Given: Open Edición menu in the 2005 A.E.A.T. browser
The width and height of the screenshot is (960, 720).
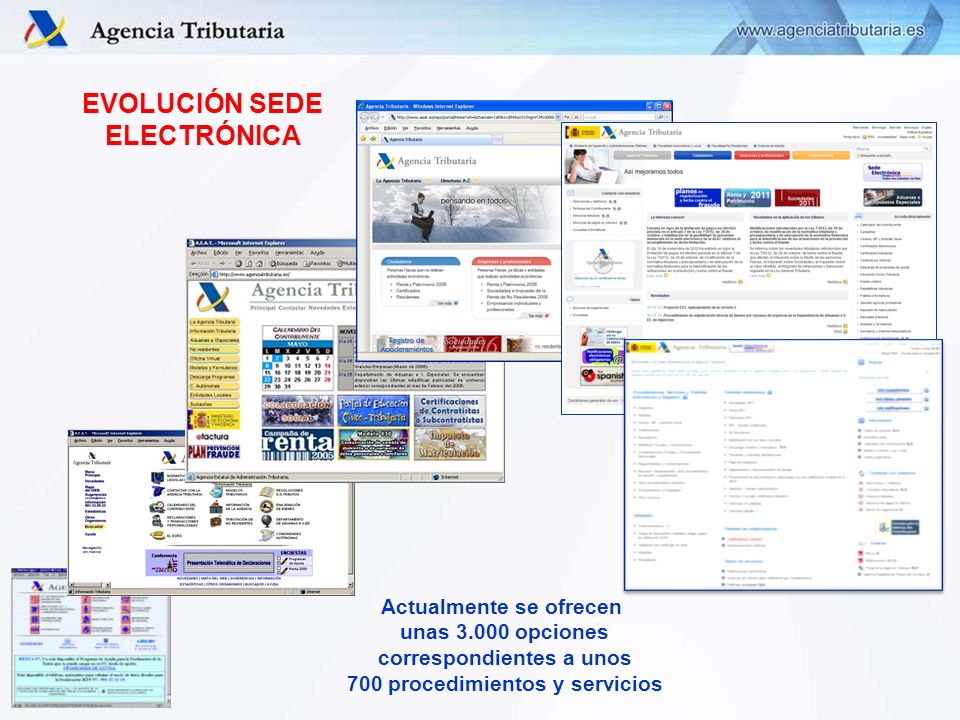Looking at the screenshot, I should tap(220, 252).
